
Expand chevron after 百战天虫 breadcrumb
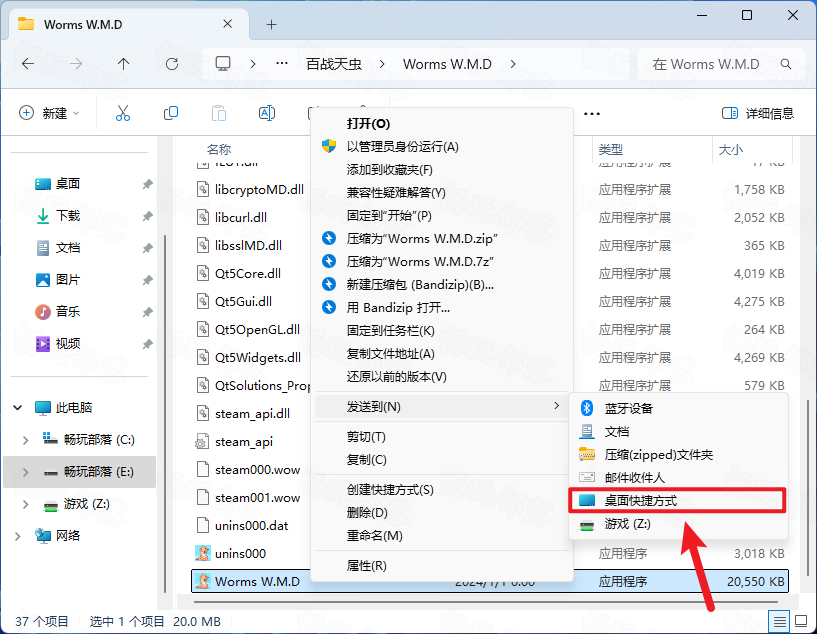tap(382, 64)
